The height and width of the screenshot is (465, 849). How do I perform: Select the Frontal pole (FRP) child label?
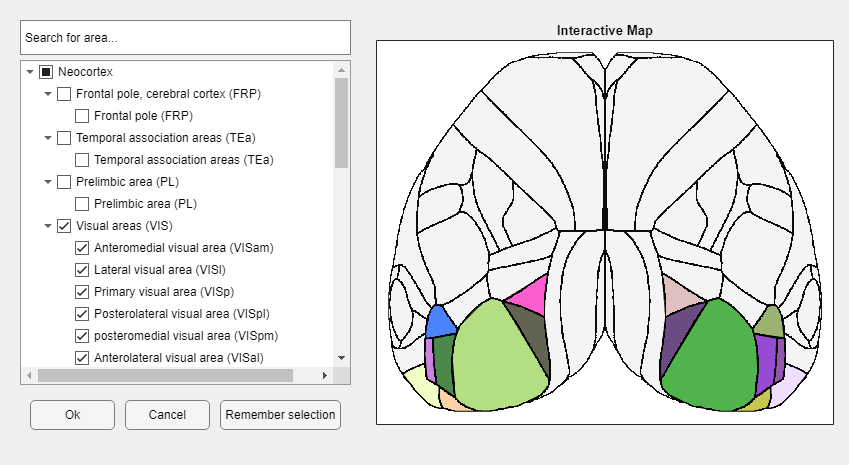pyautogui.click(x=143, y=116)
